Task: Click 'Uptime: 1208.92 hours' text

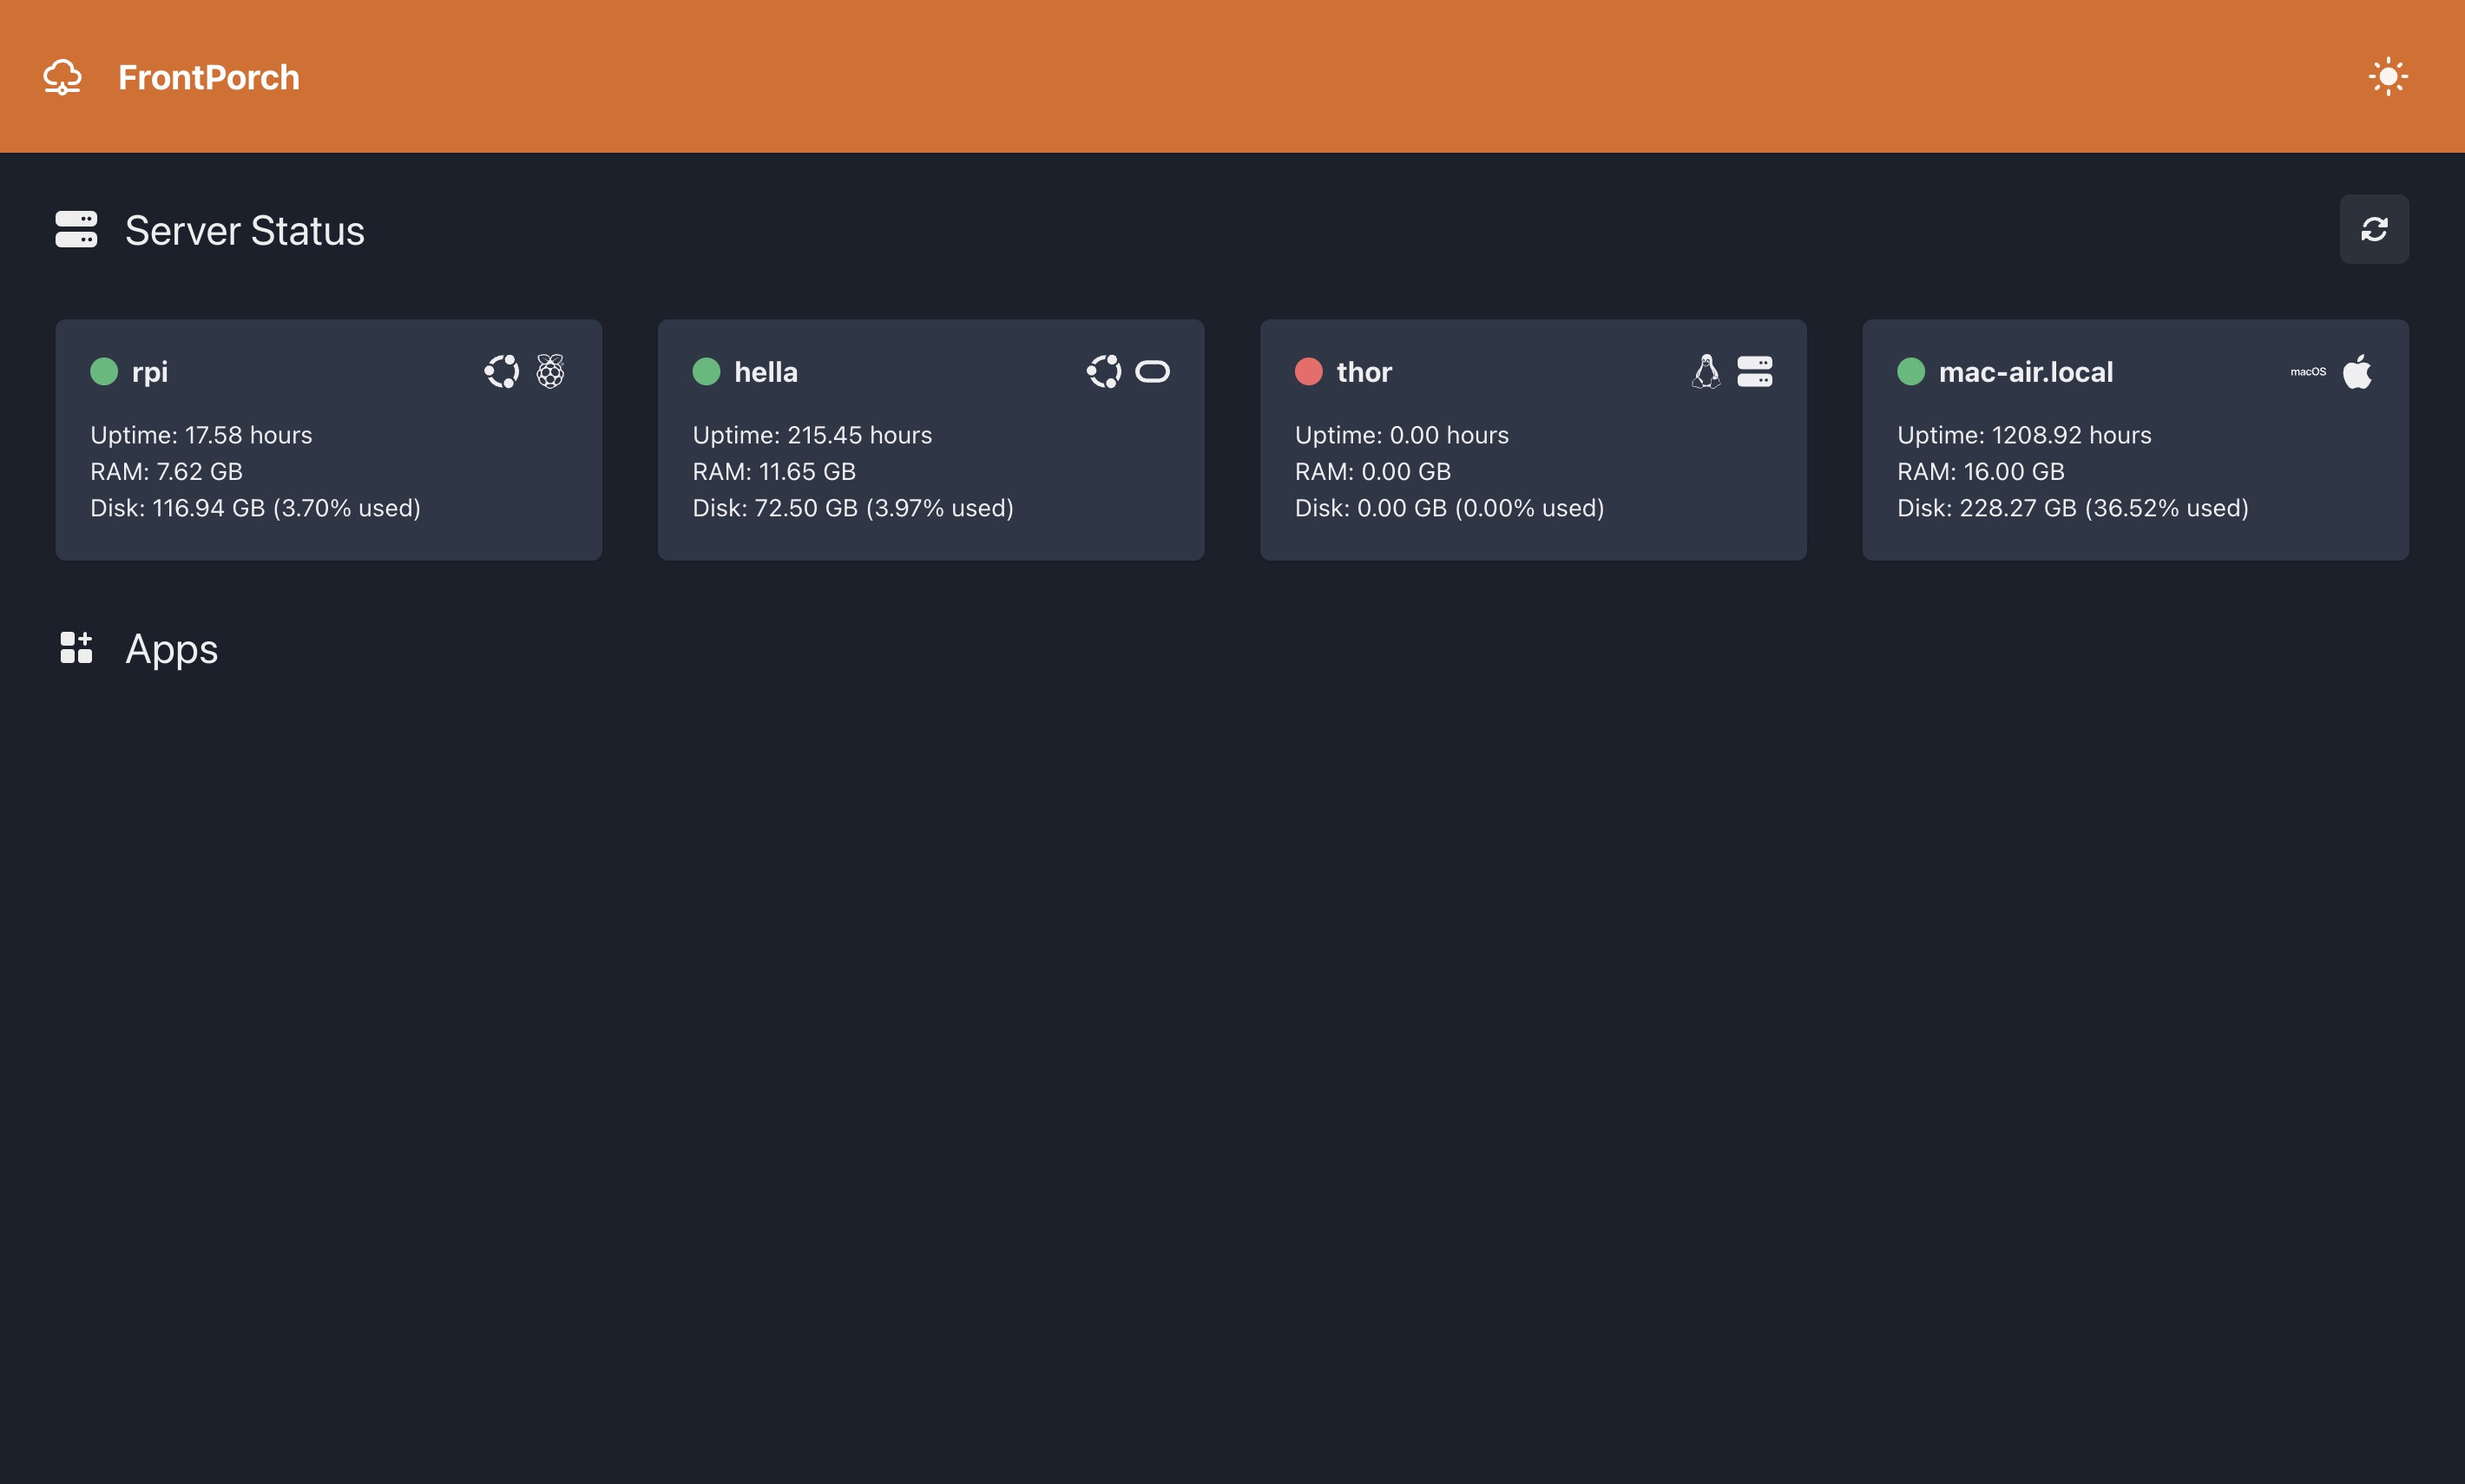Action: pos(2024,435)
